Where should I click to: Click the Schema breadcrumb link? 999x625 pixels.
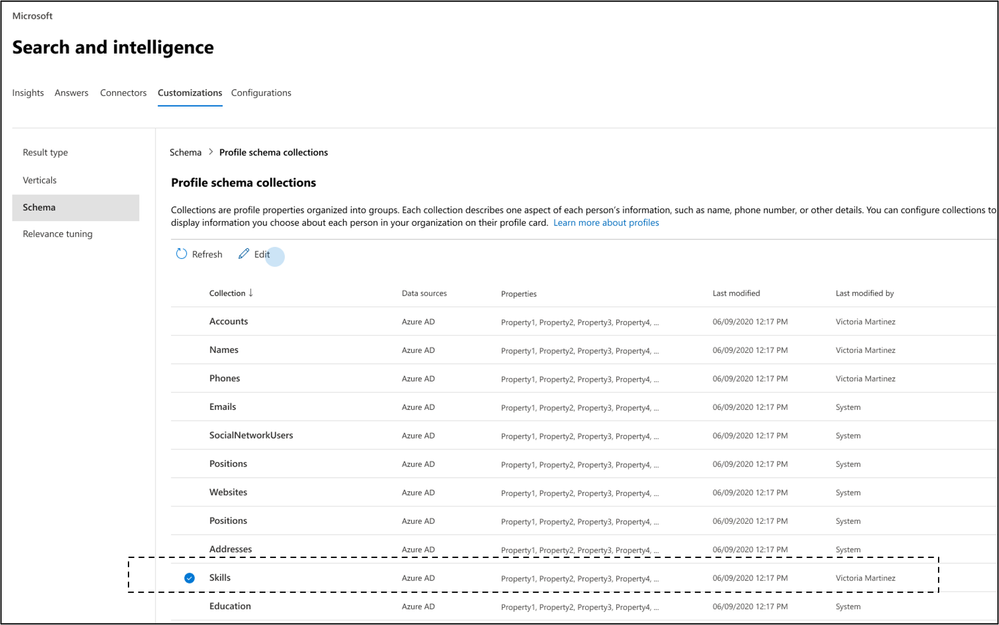185,153
